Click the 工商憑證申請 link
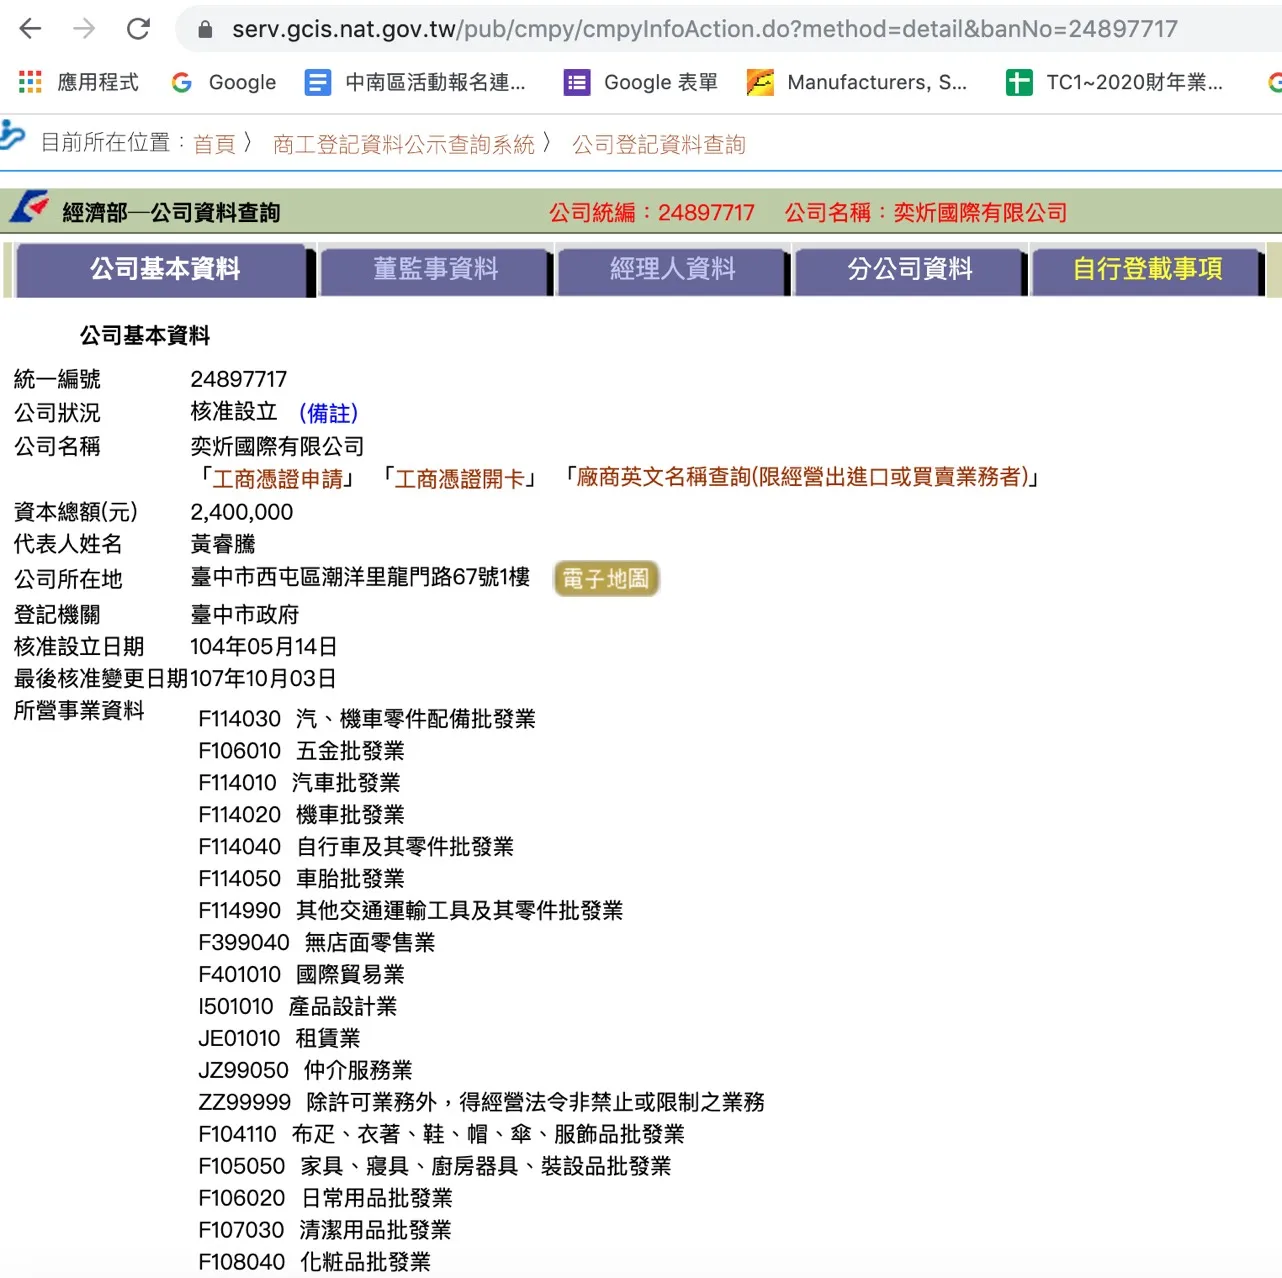1282x1278 pixels. (277, 479)
